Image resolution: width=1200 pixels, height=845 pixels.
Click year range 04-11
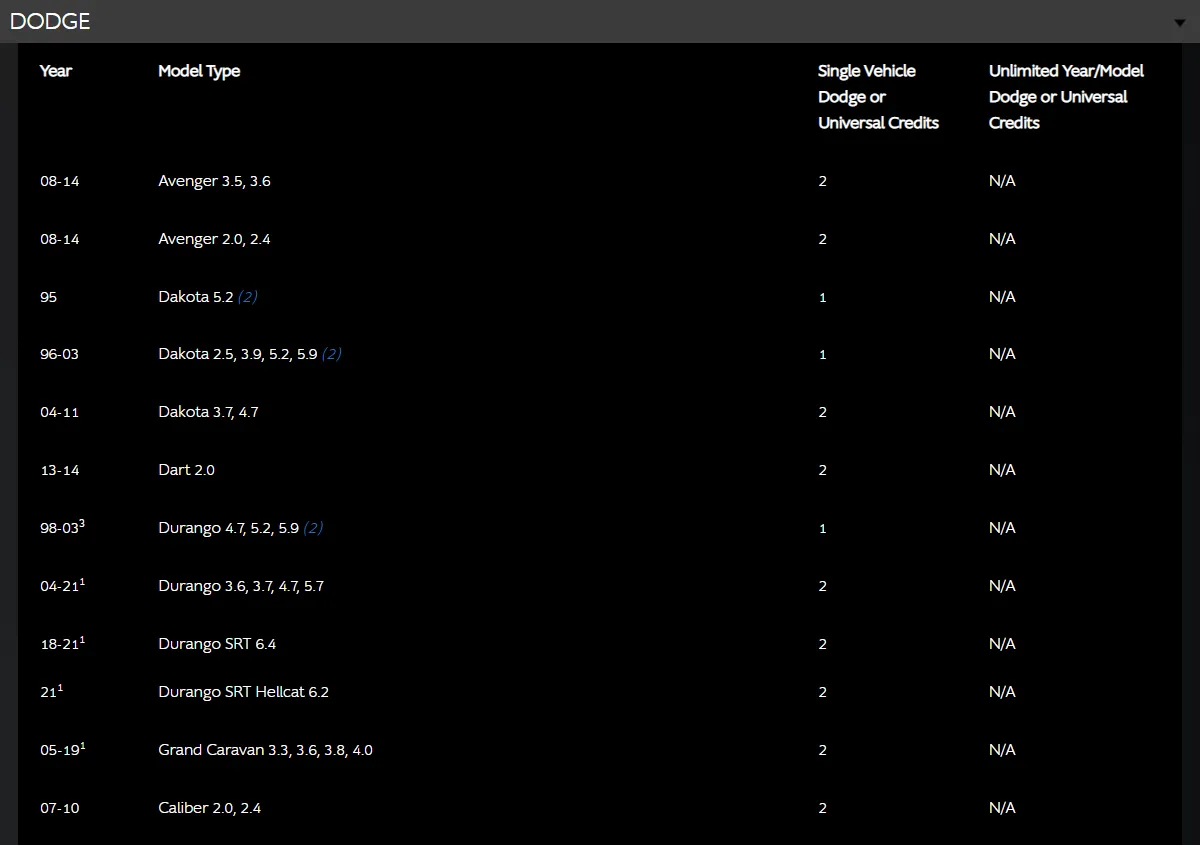pyautogui.click(x=59, y=412)
